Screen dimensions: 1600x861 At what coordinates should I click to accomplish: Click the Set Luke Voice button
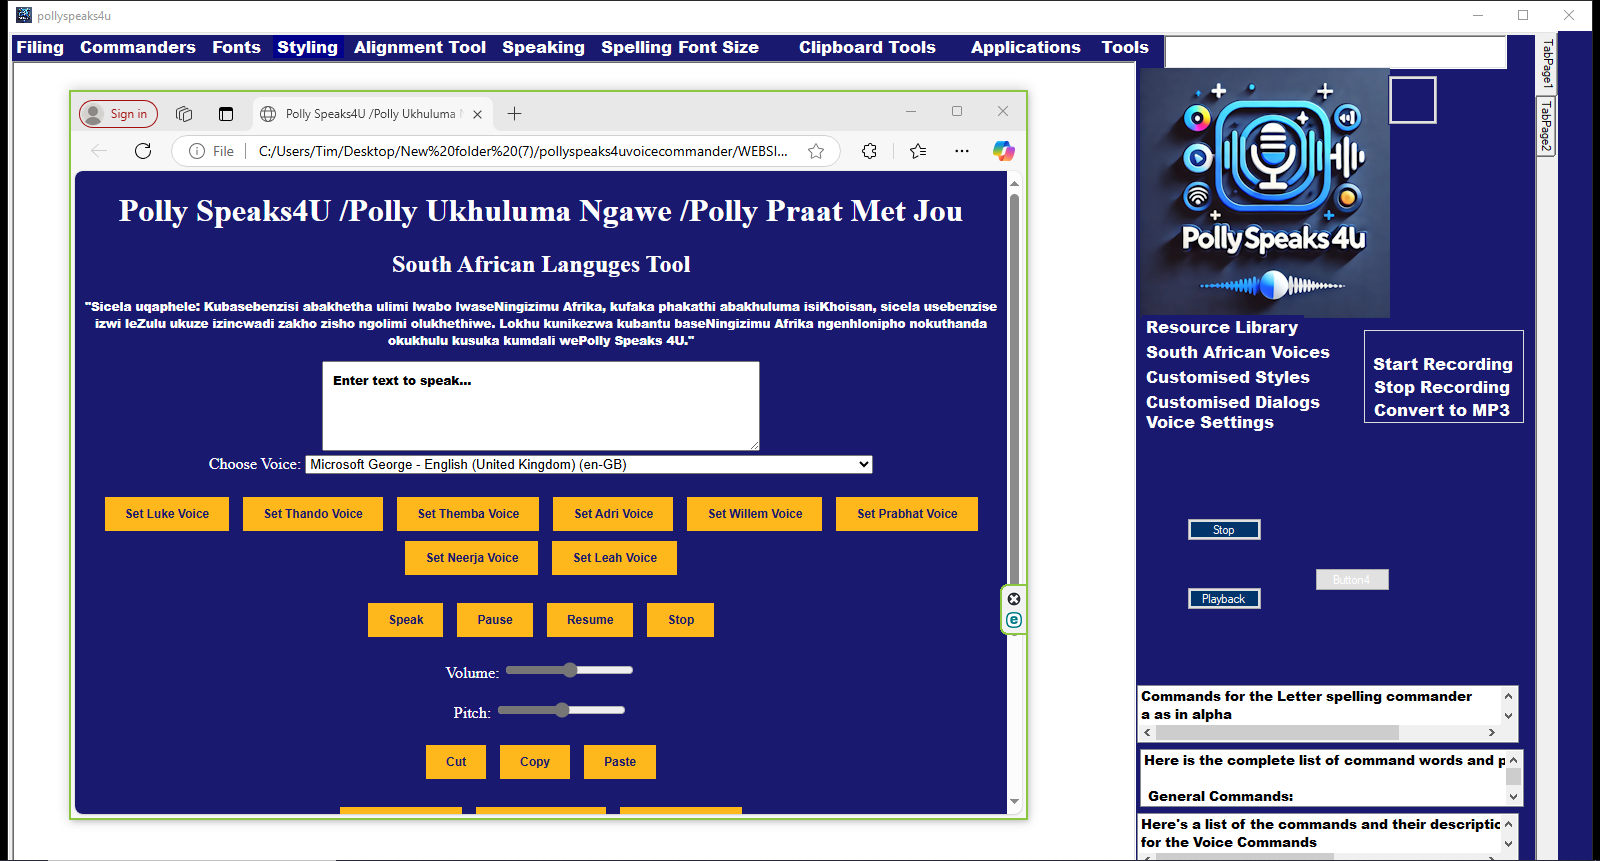tap(167, 514)
